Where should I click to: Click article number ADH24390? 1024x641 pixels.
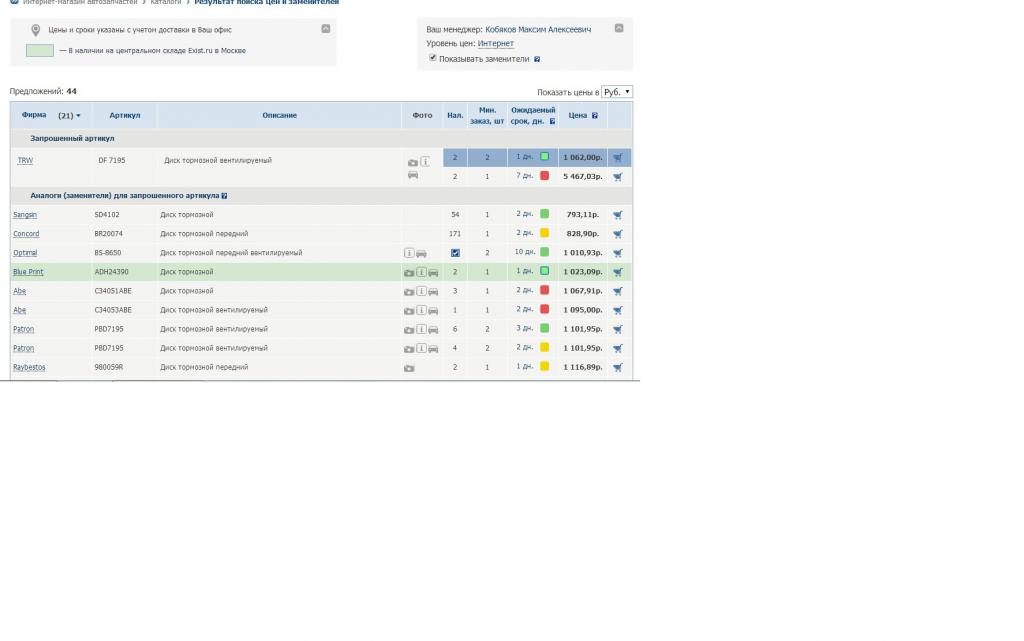(112, 272)
